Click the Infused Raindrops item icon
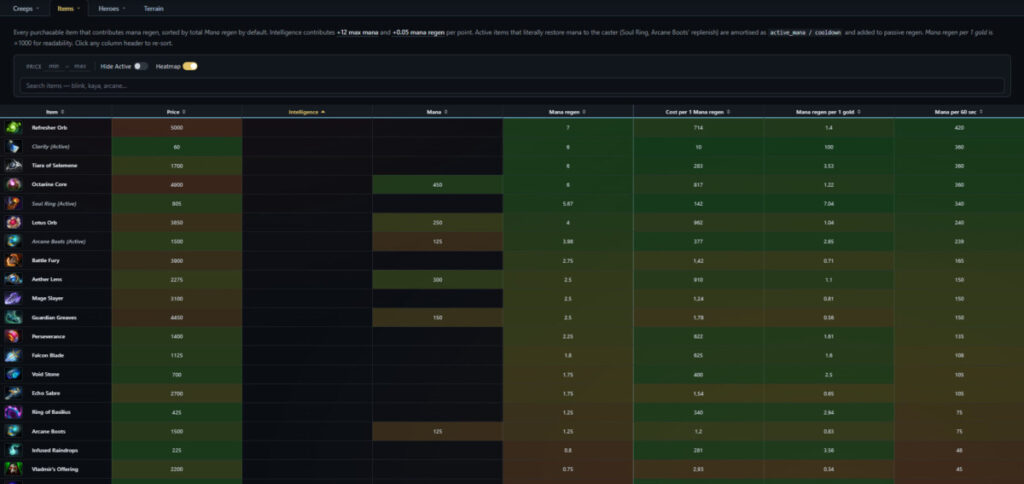This screenshot has width=1024, height=484. (13, 450)
